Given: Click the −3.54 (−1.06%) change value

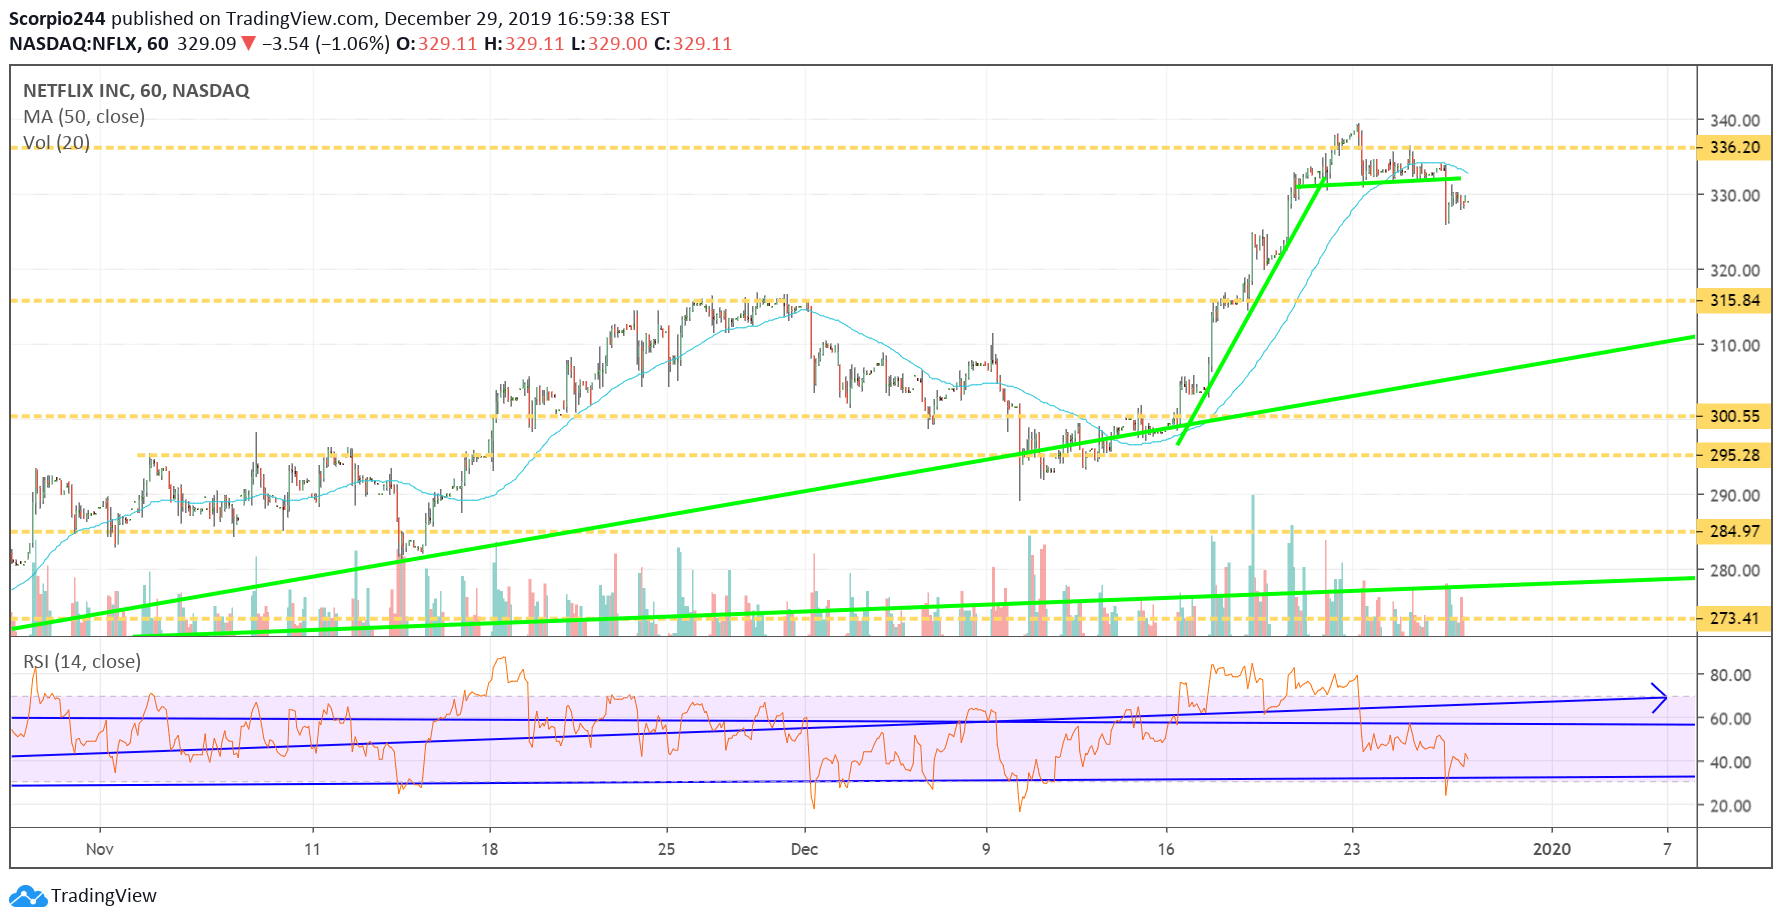Looking at the screenshot, I should pyautogui.click(x=326, y=44).
